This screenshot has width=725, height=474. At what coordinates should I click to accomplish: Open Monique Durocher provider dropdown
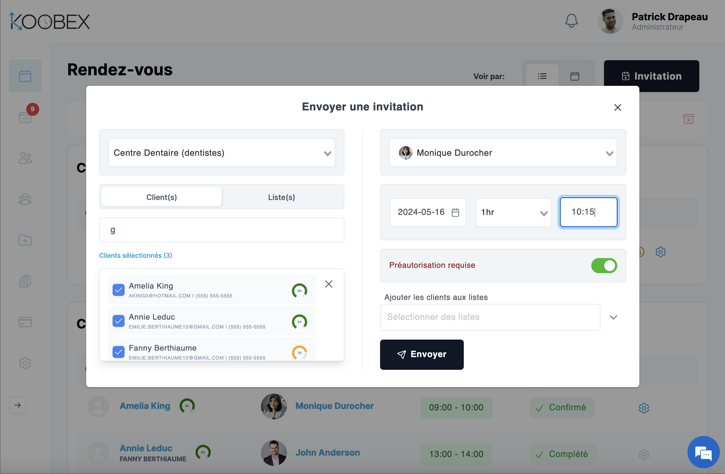[x=503, y=153]
